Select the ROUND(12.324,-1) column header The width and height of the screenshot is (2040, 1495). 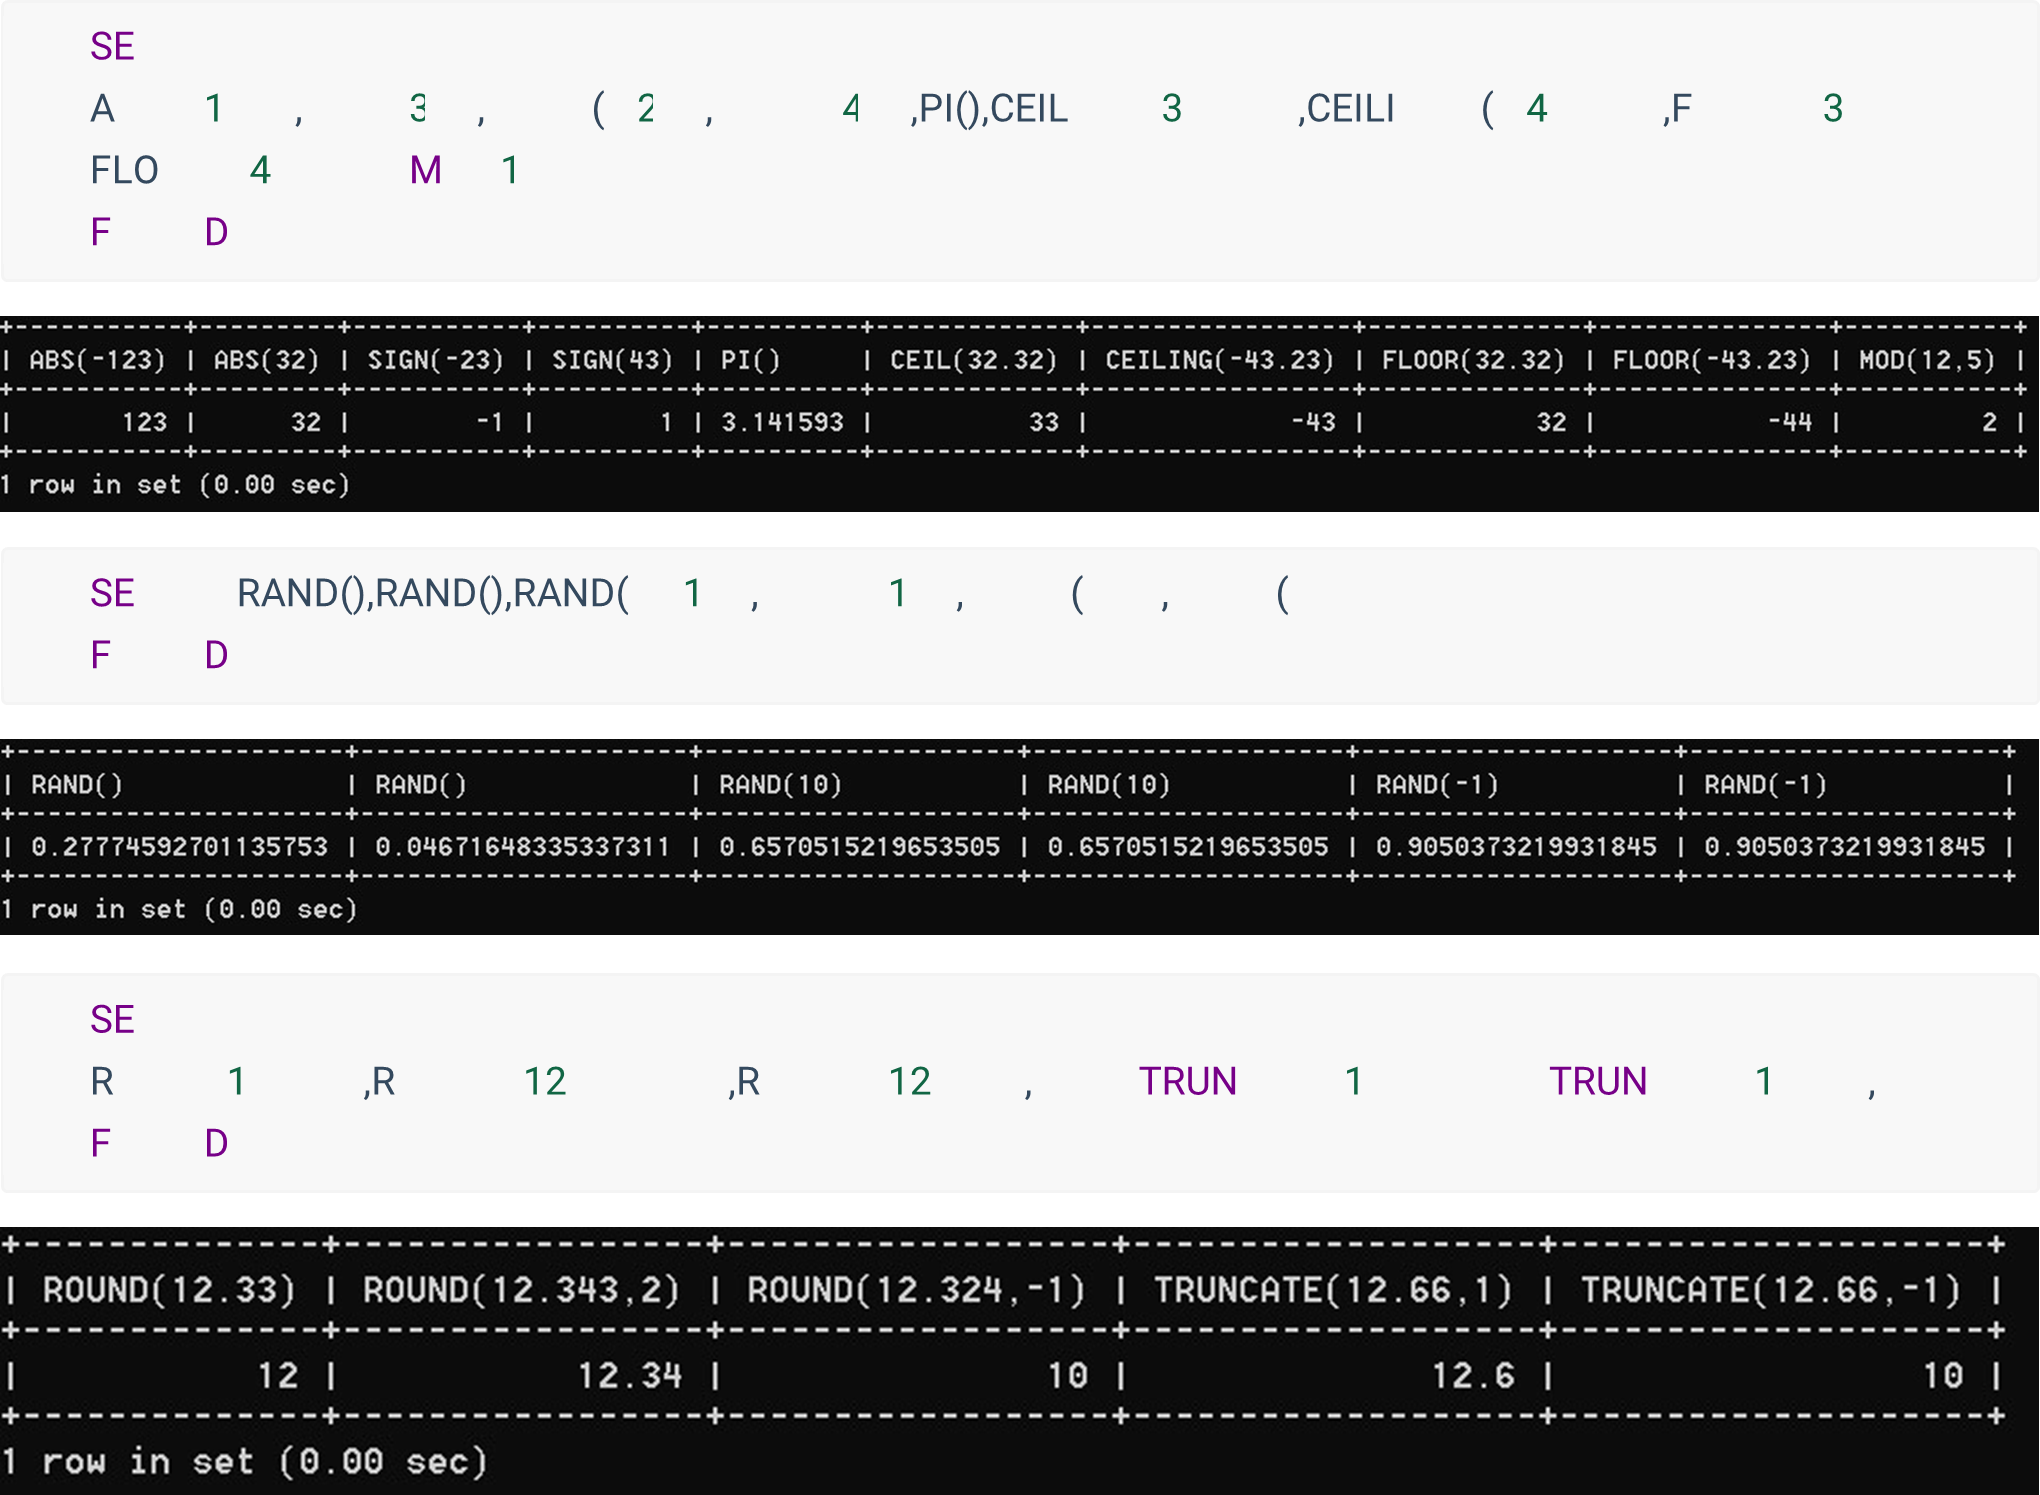pos(916,1290)
